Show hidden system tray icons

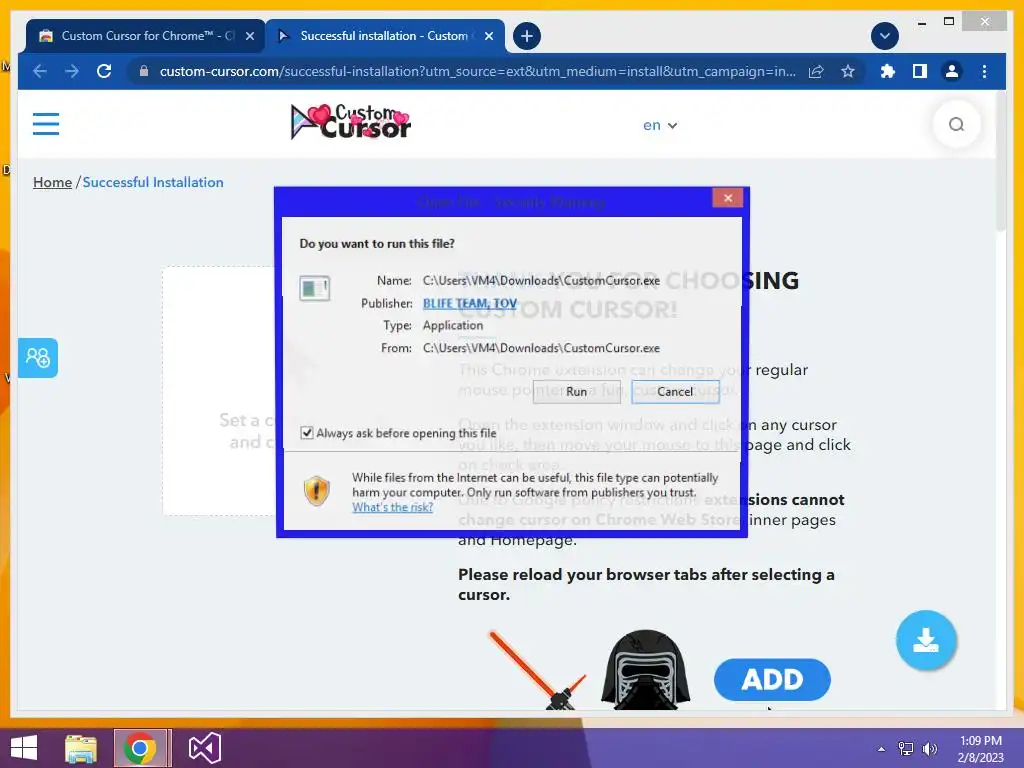pos(881,749)
